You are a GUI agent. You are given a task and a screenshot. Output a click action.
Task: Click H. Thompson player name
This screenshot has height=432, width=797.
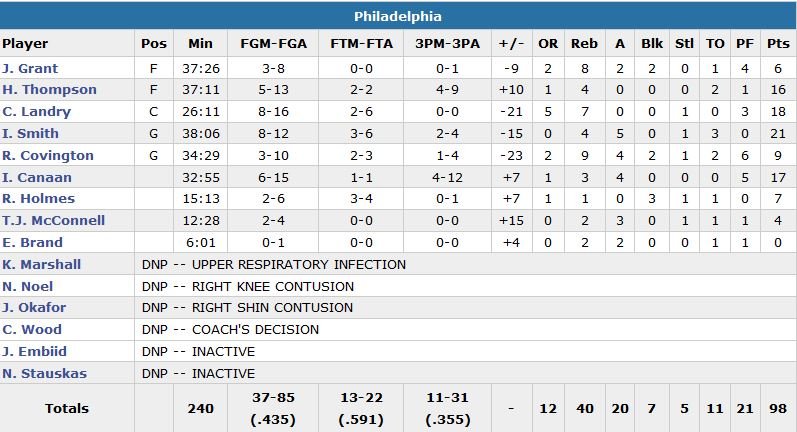[49, 90]
